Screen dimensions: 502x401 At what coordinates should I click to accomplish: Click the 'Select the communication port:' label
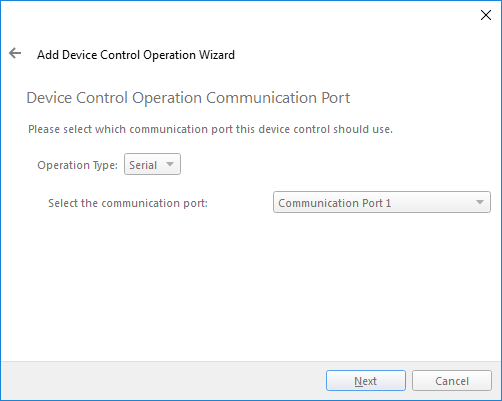[128, 203]
